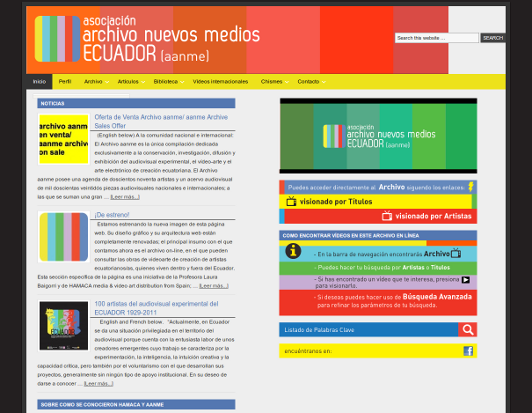Image resolution: width=532 pixels, height=413 pixels.
Task: Expand the Biblioteca menu dropdown
Action: [169, 82]
